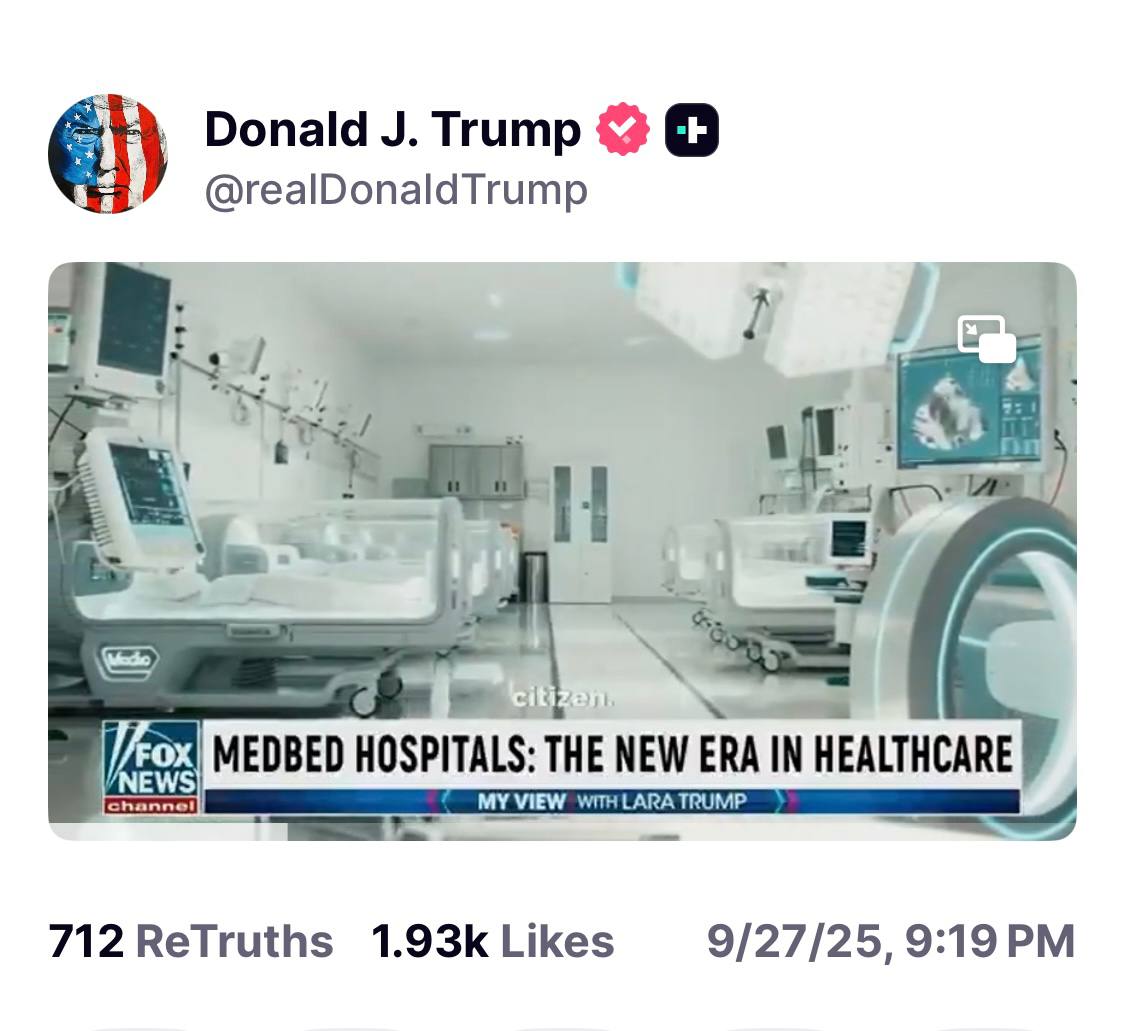Click the heart scan monitor in video
This screenshot has height=1031, width=1125.
coord(970,405)
